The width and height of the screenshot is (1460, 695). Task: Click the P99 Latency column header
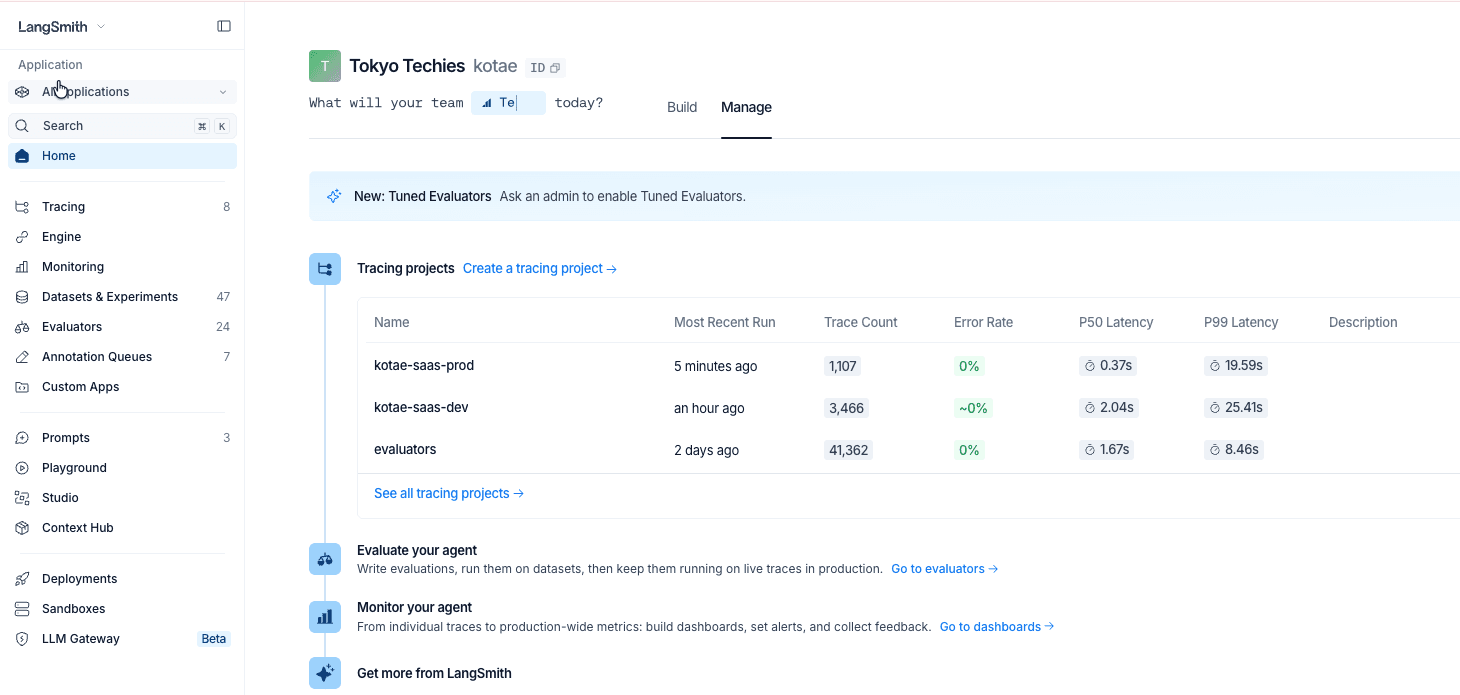pyautogui.click(x=1241, y=322)
